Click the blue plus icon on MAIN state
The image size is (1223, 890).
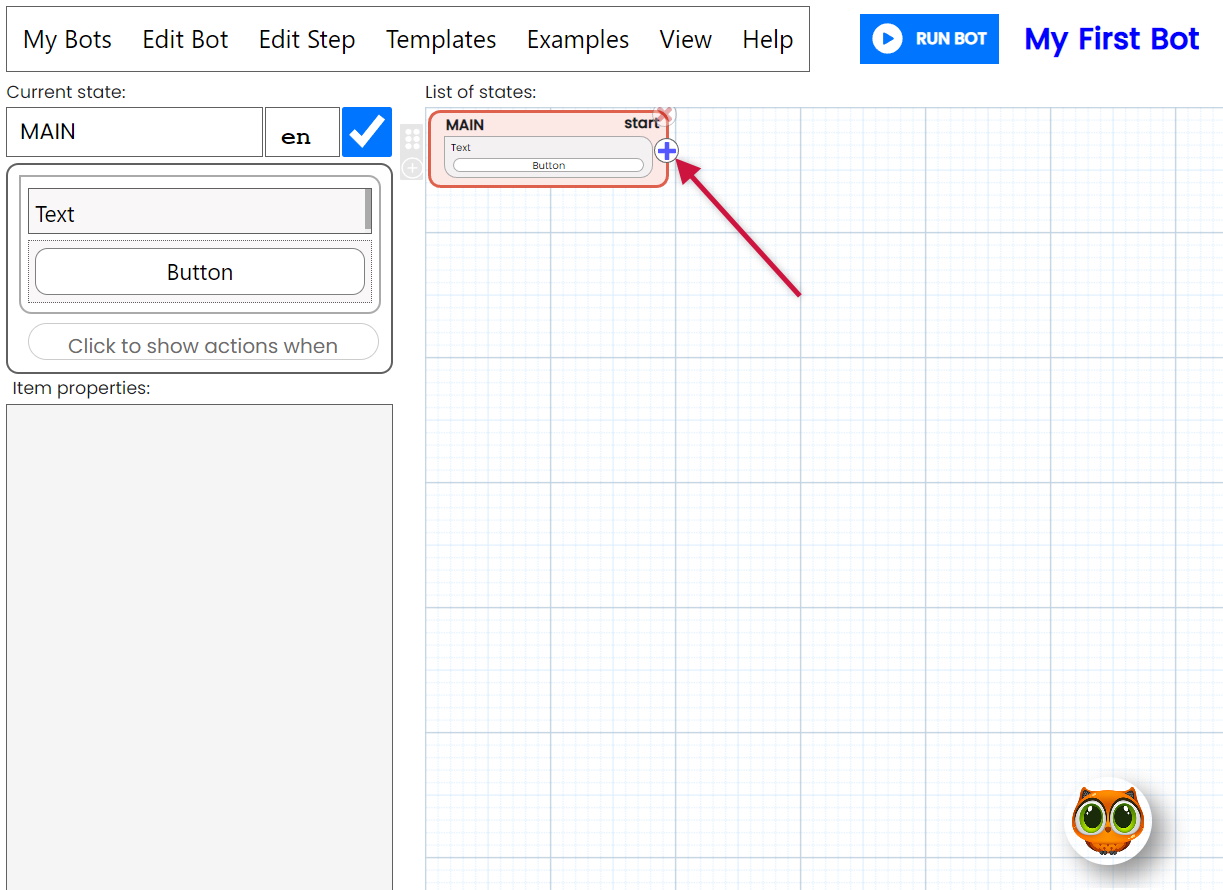pos(666,151)
